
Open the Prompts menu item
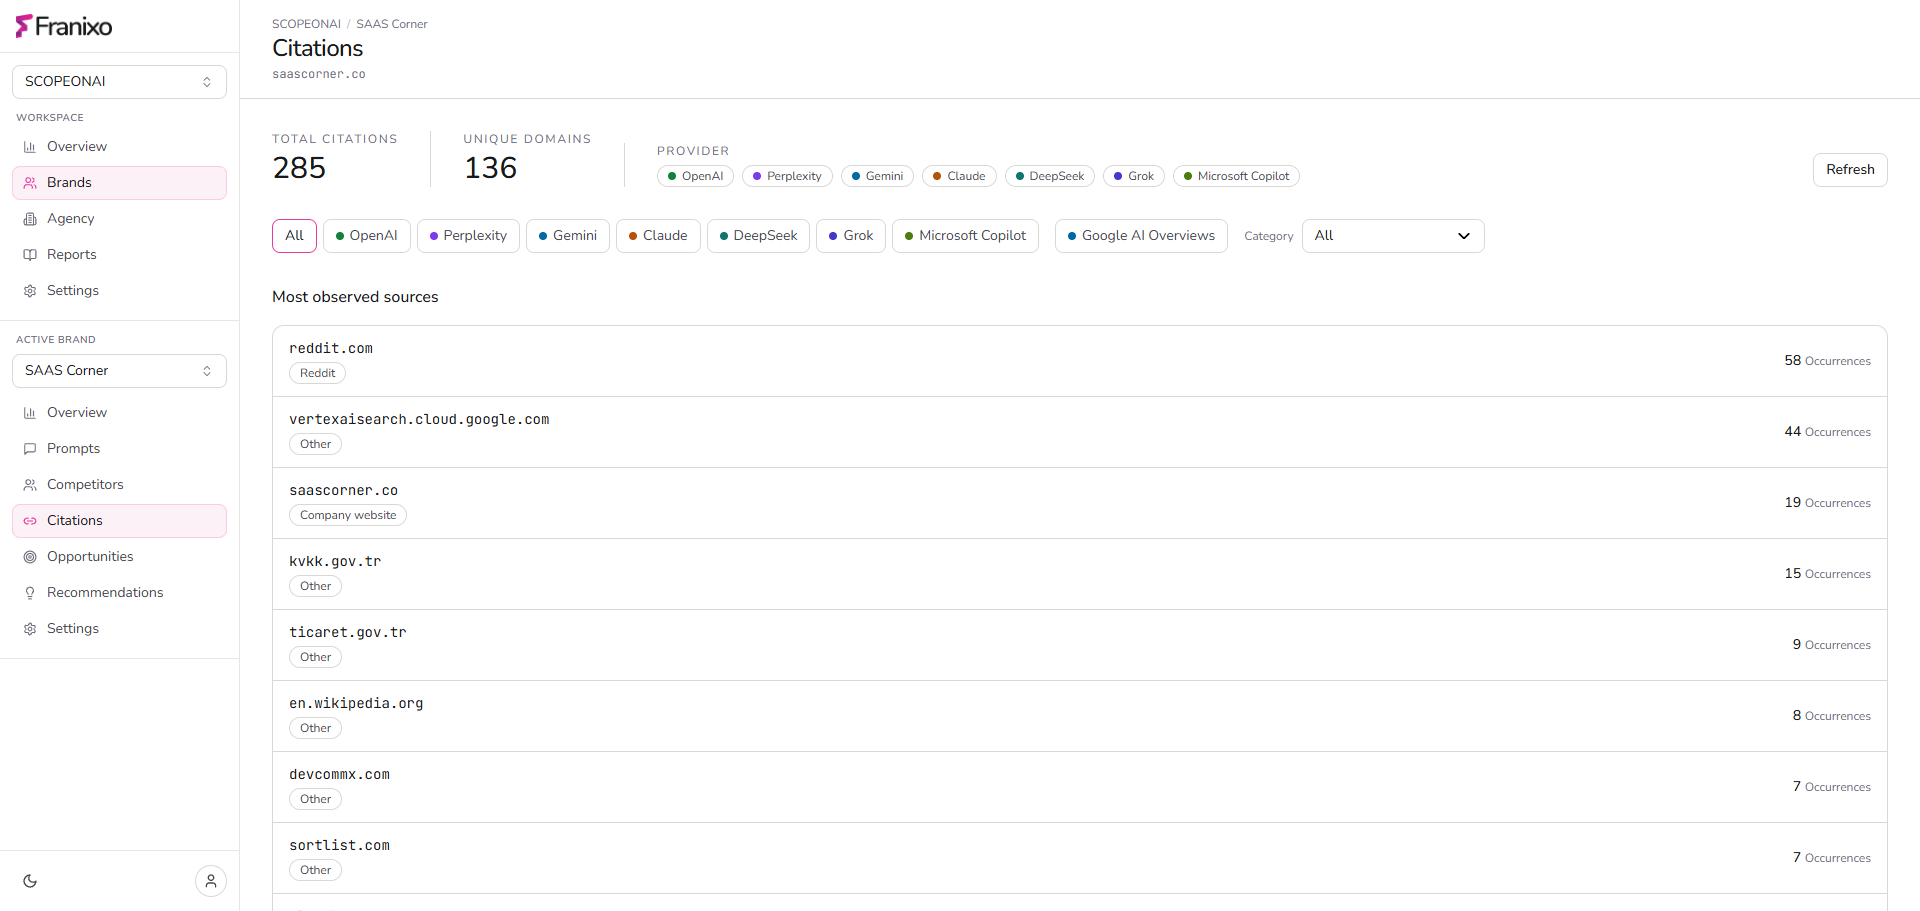119,449
